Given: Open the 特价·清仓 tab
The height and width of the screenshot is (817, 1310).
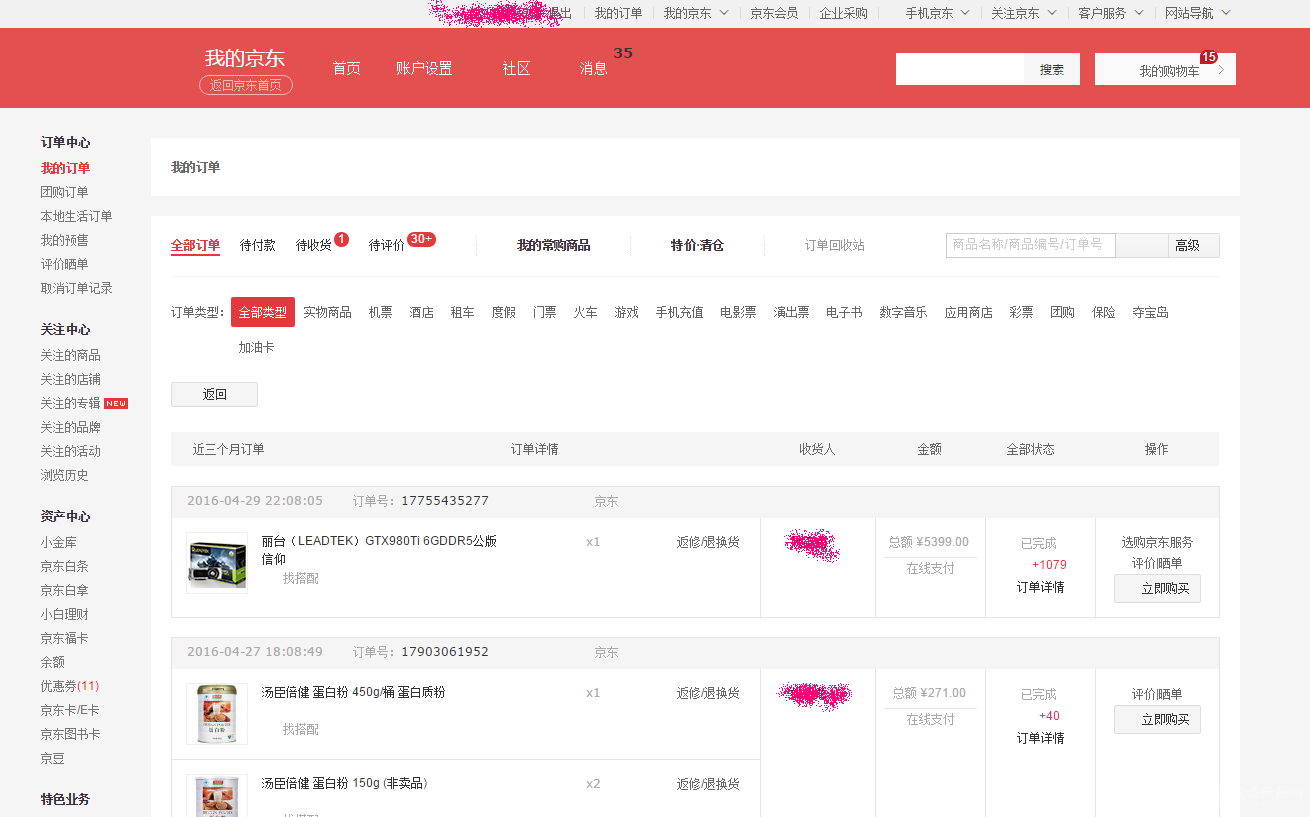Looking at the screenshot, I should point(697,245).
